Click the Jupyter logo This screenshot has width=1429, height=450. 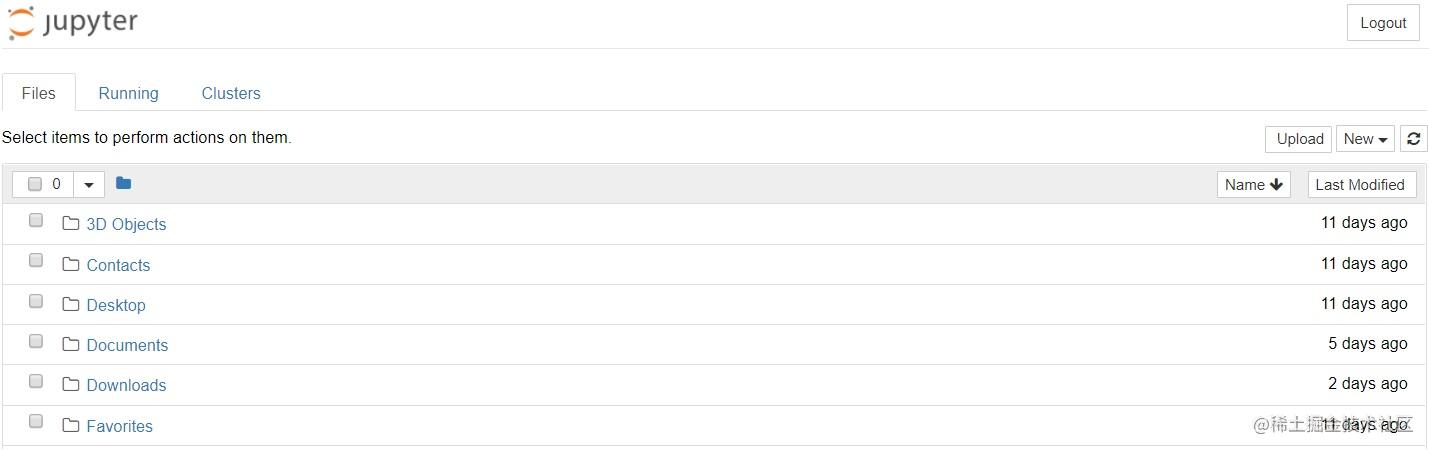[x=73, y=23]
